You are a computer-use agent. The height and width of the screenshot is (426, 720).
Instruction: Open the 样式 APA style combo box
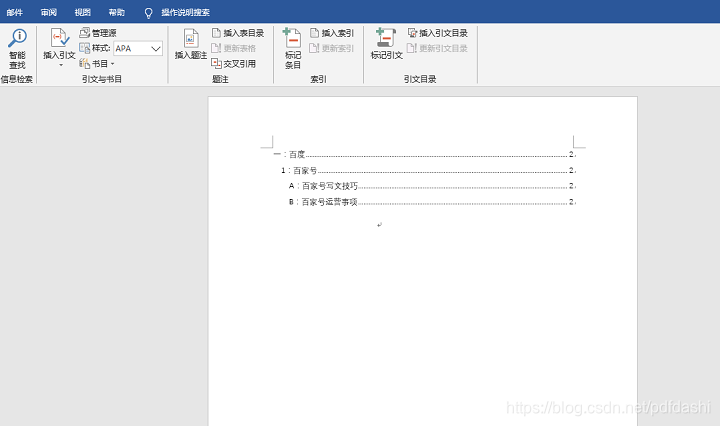click(138, 48)
